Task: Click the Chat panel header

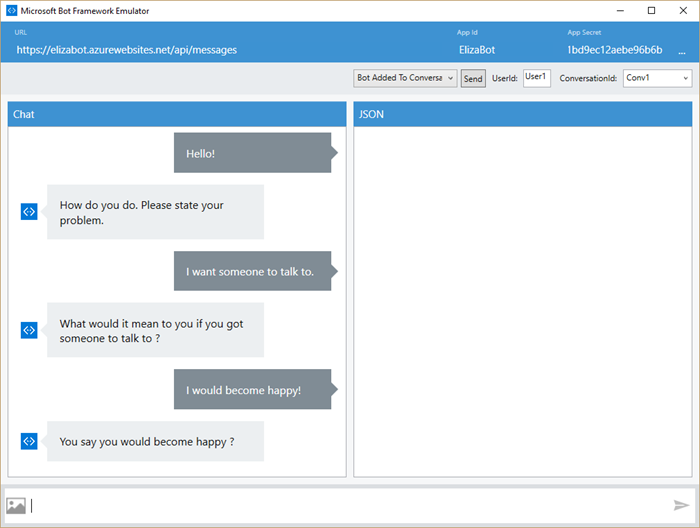Action: click(x=177, y=114)
